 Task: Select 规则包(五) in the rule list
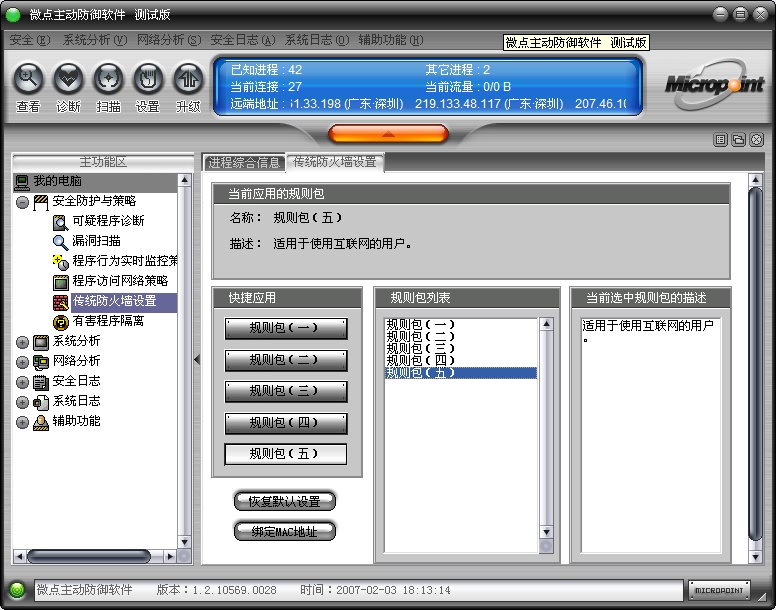point(461,373)
